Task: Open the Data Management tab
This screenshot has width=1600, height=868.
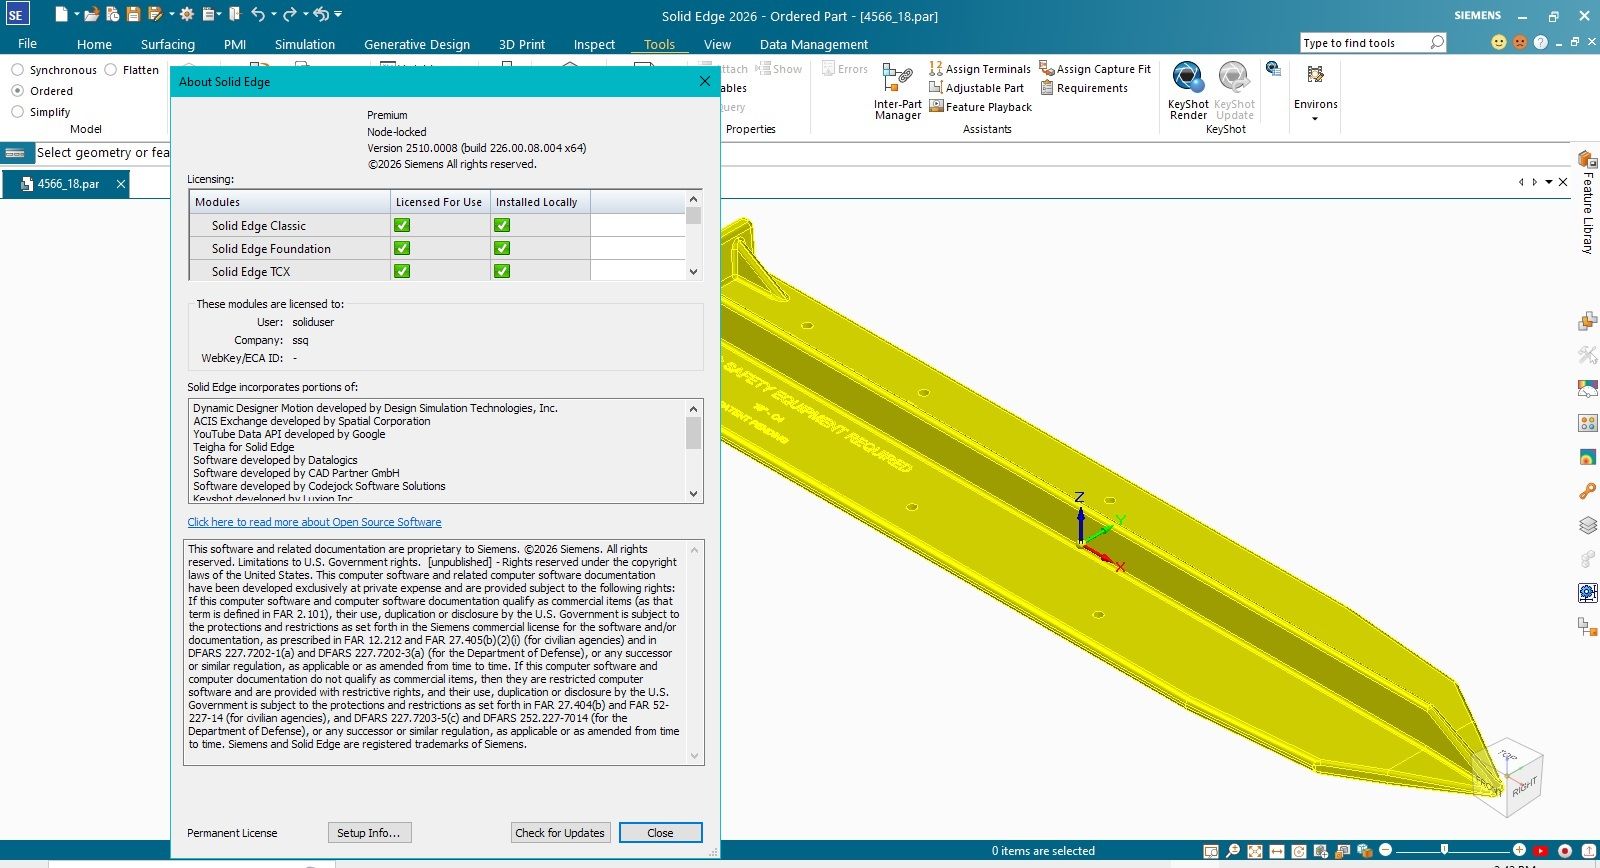Action: coord(814,44)
